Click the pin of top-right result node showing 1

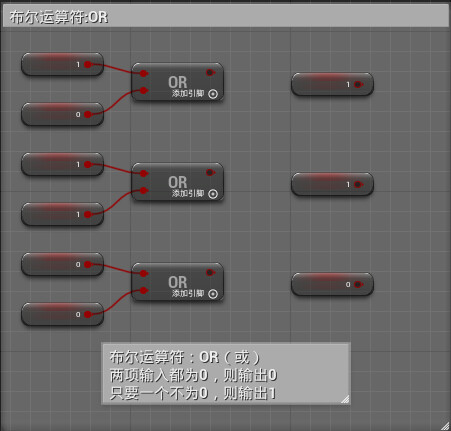point(358,84)
